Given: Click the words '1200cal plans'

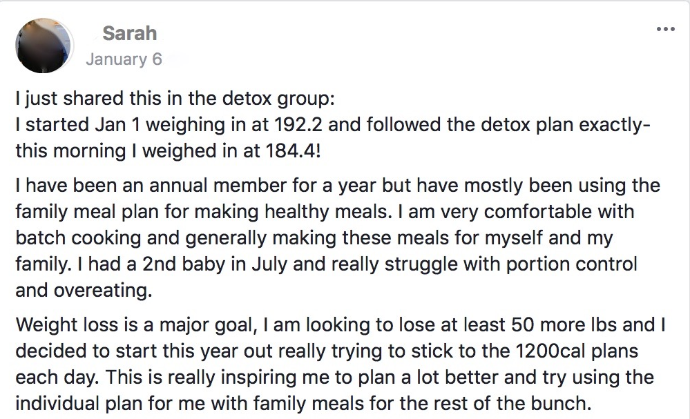Looking at the screenshot, I should 576,351.
